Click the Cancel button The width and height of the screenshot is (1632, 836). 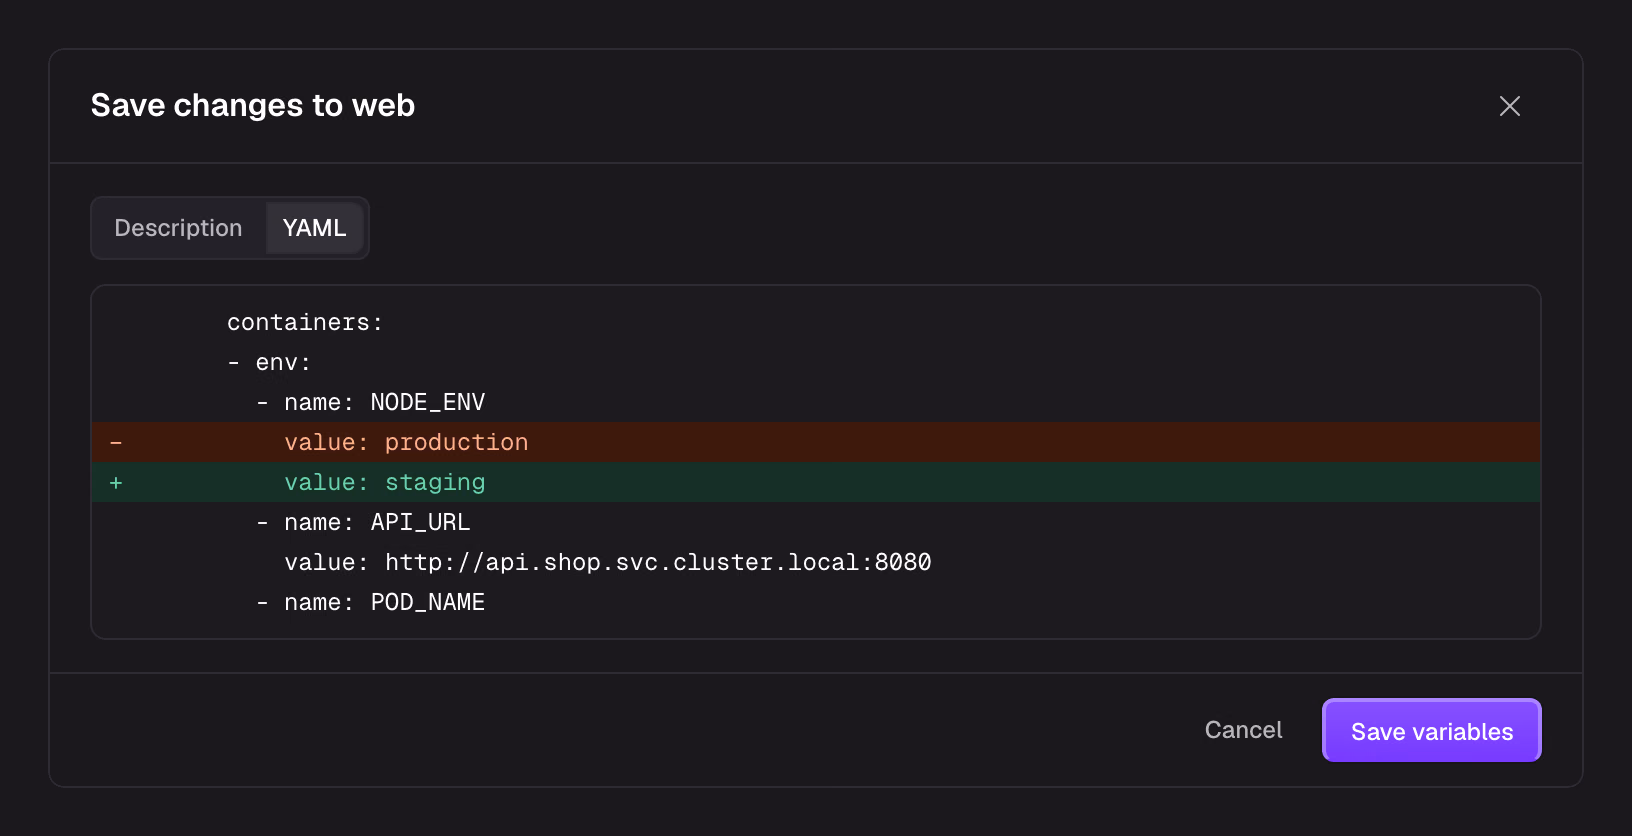click(1243, 730)
